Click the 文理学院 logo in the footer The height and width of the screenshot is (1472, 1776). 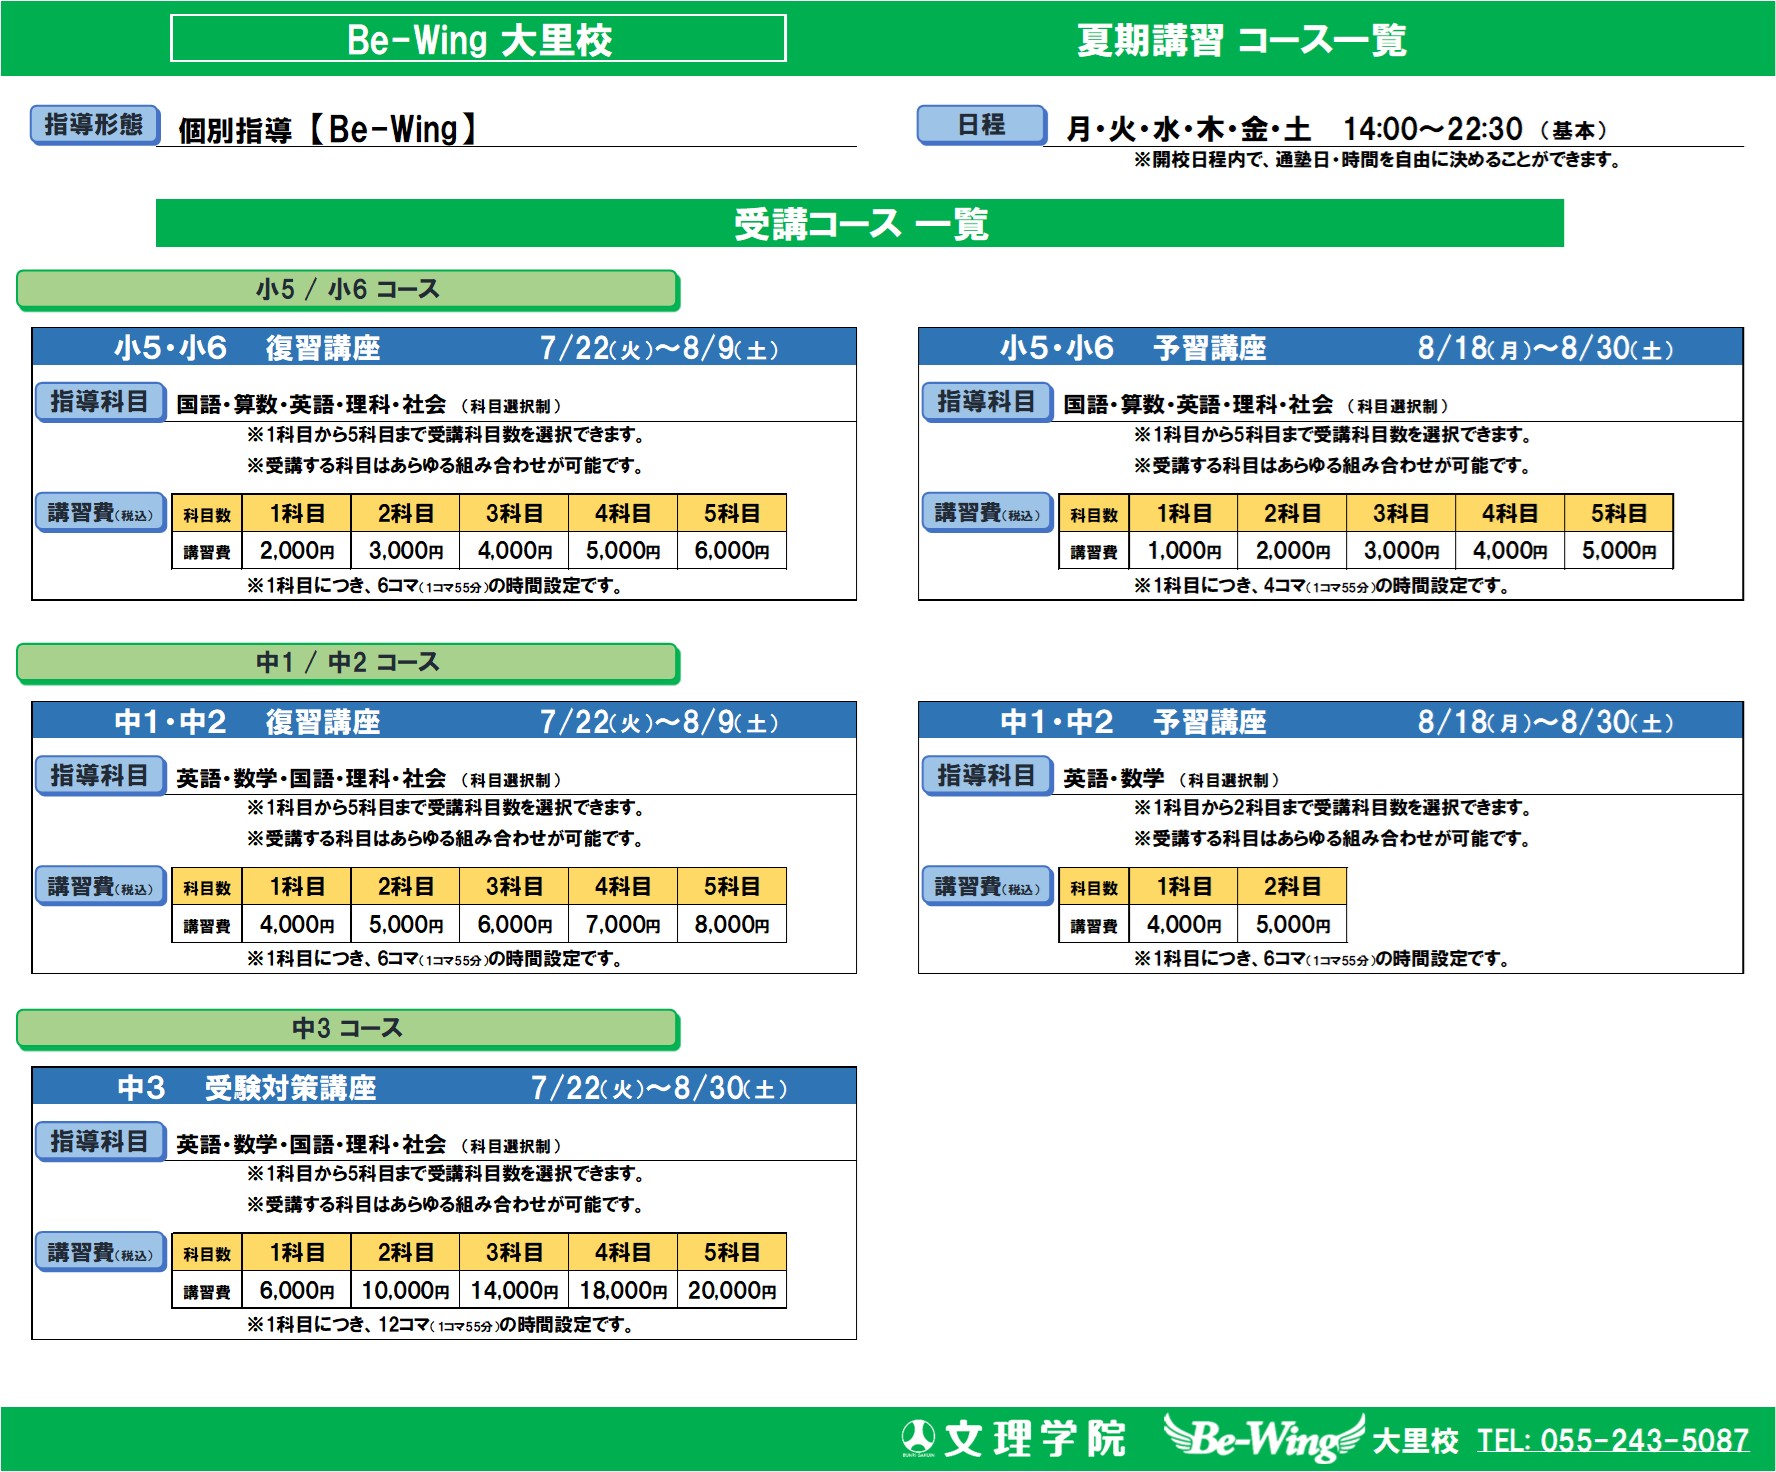[1013, 1439]
